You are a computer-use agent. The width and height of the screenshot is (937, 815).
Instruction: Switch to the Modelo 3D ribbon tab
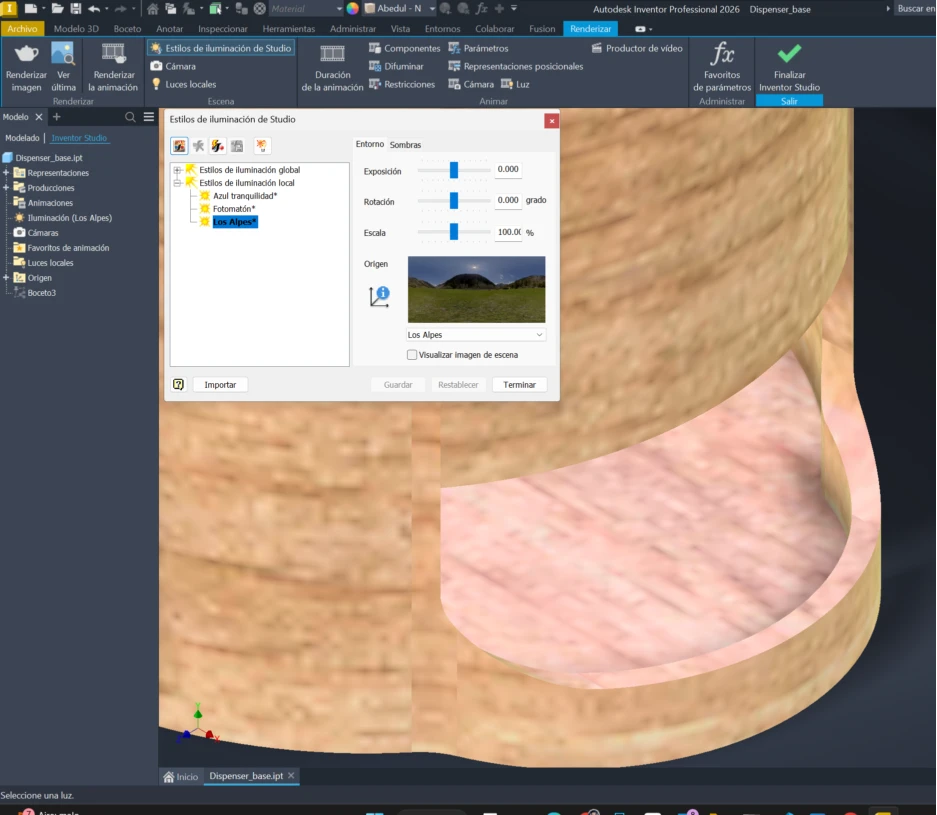[76, 29]
